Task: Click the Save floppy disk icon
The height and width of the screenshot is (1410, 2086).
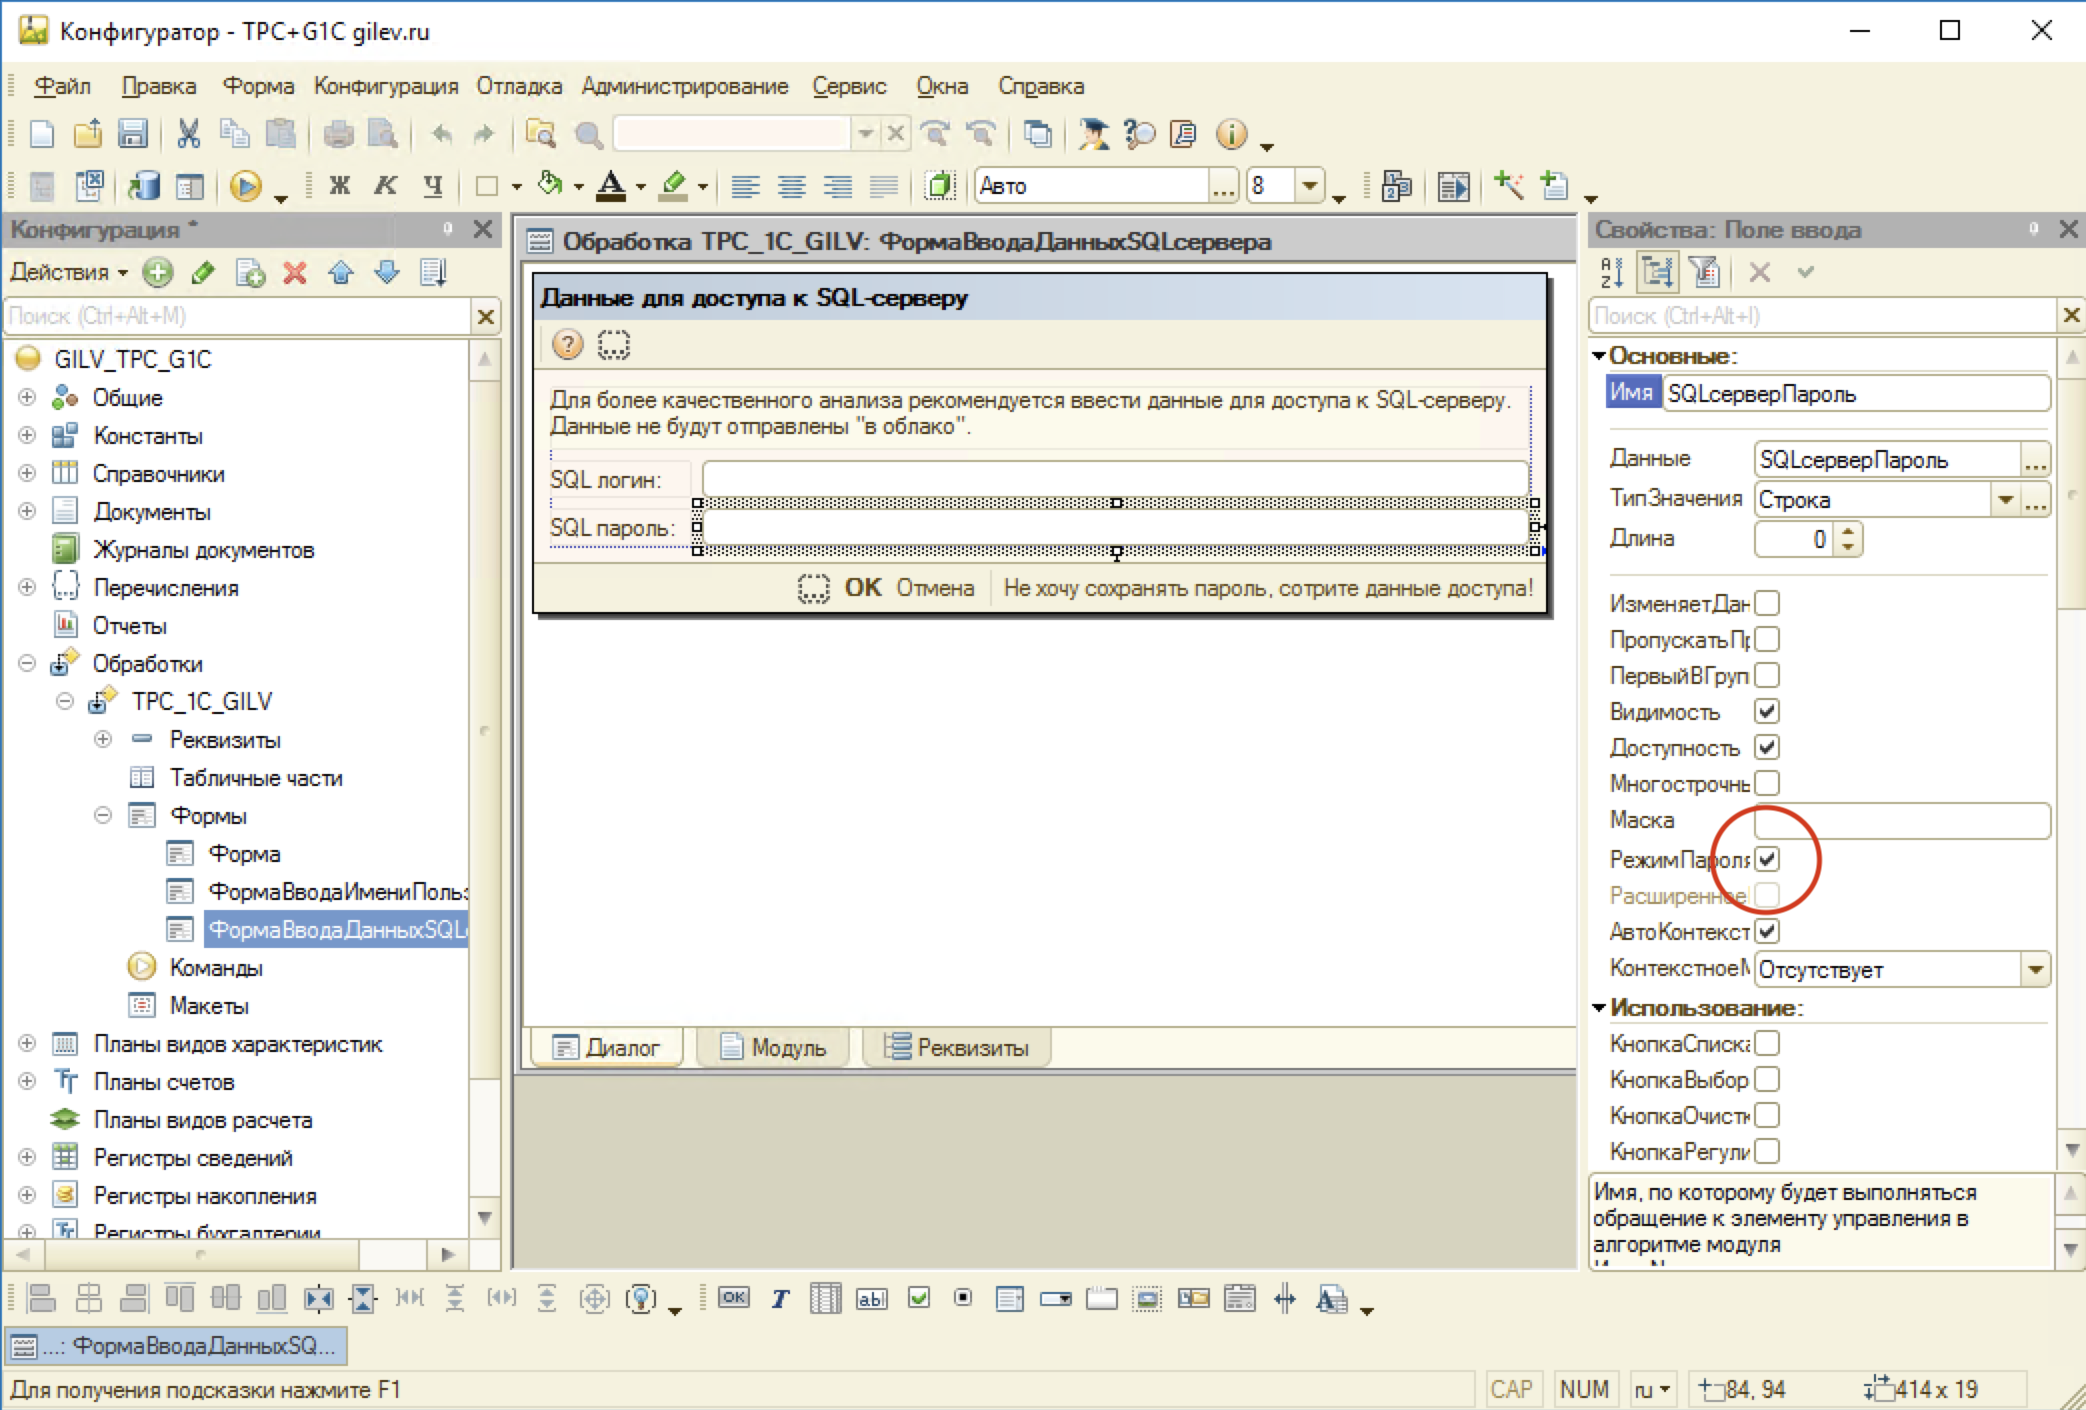Action: tap(132, 134)
